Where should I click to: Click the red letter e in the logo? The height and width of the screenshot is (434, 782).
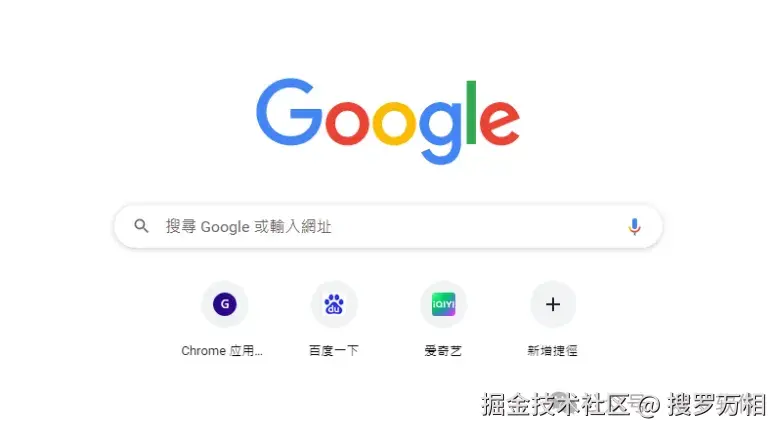click(x=500, y=123)
